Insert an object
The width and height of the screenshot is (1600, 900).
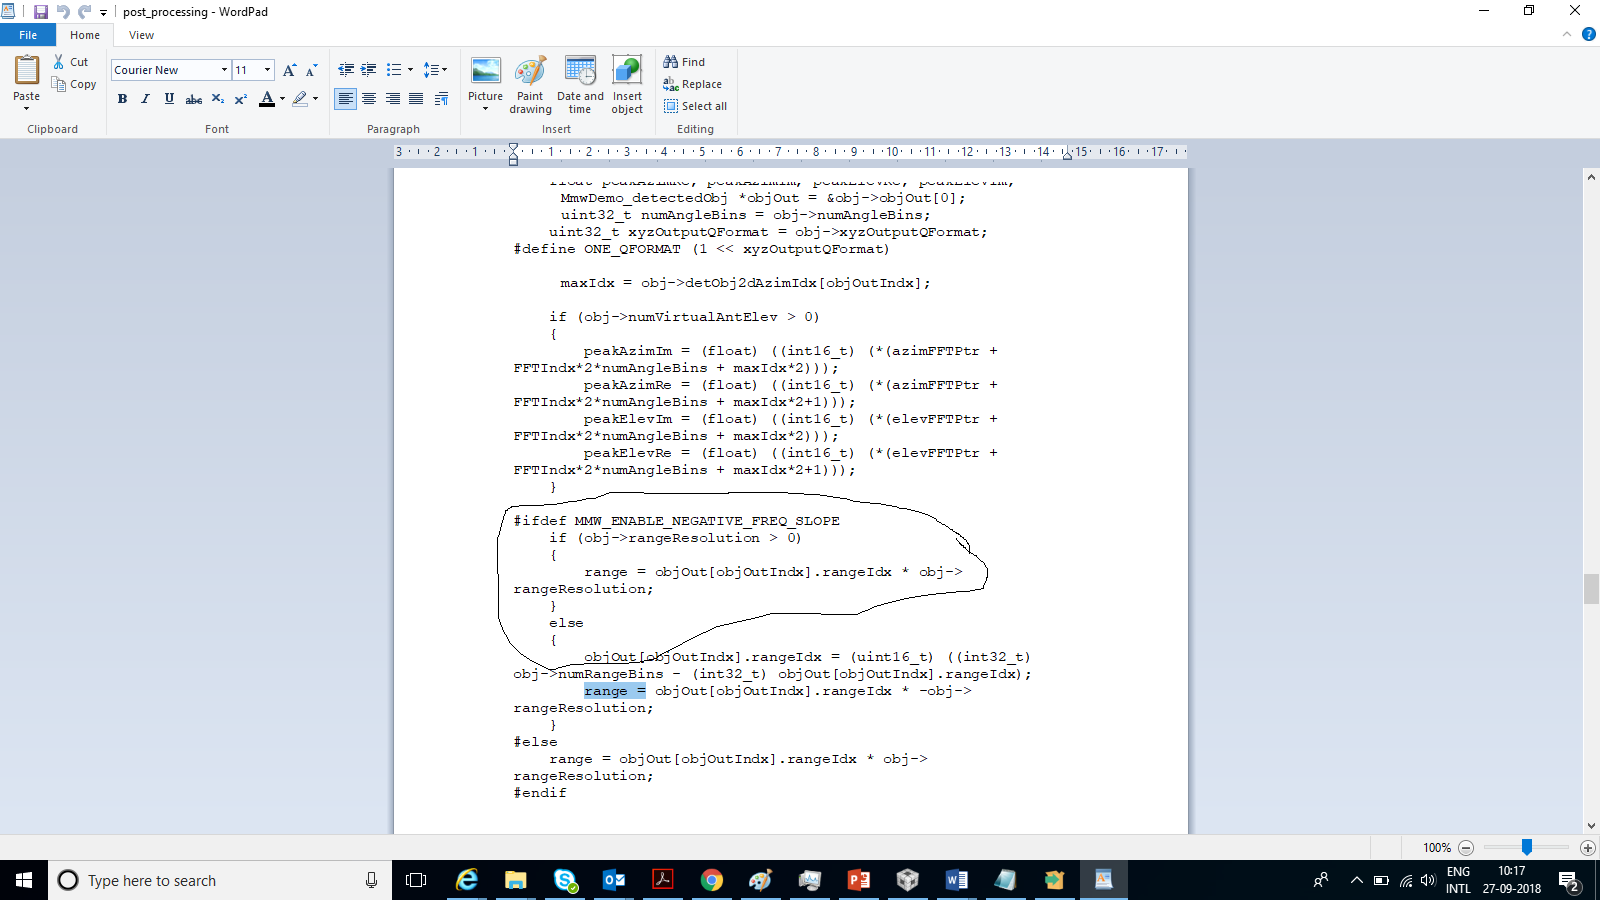coord(627,85)
